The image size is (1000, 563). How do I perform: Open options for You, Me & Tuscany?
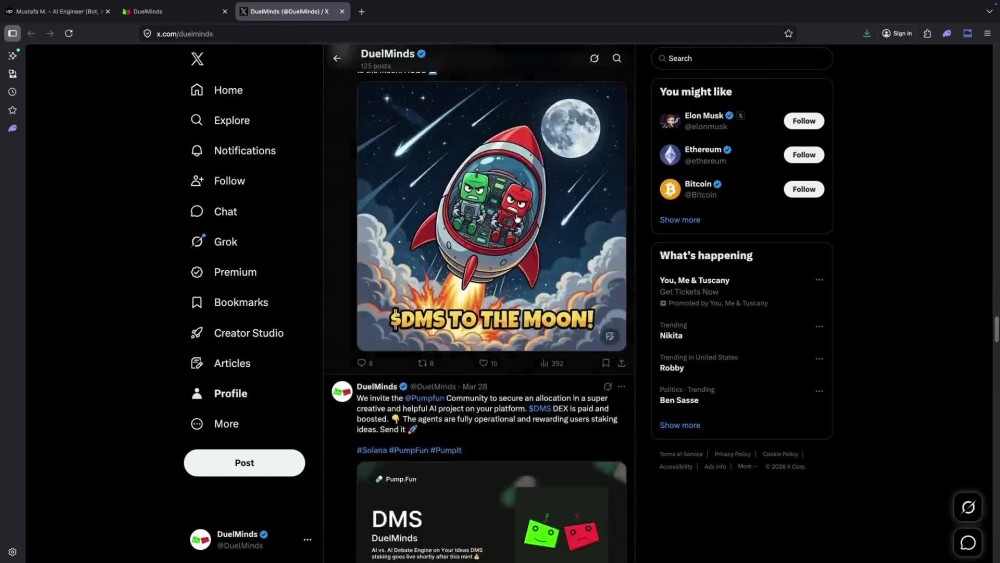pos(819,279)
